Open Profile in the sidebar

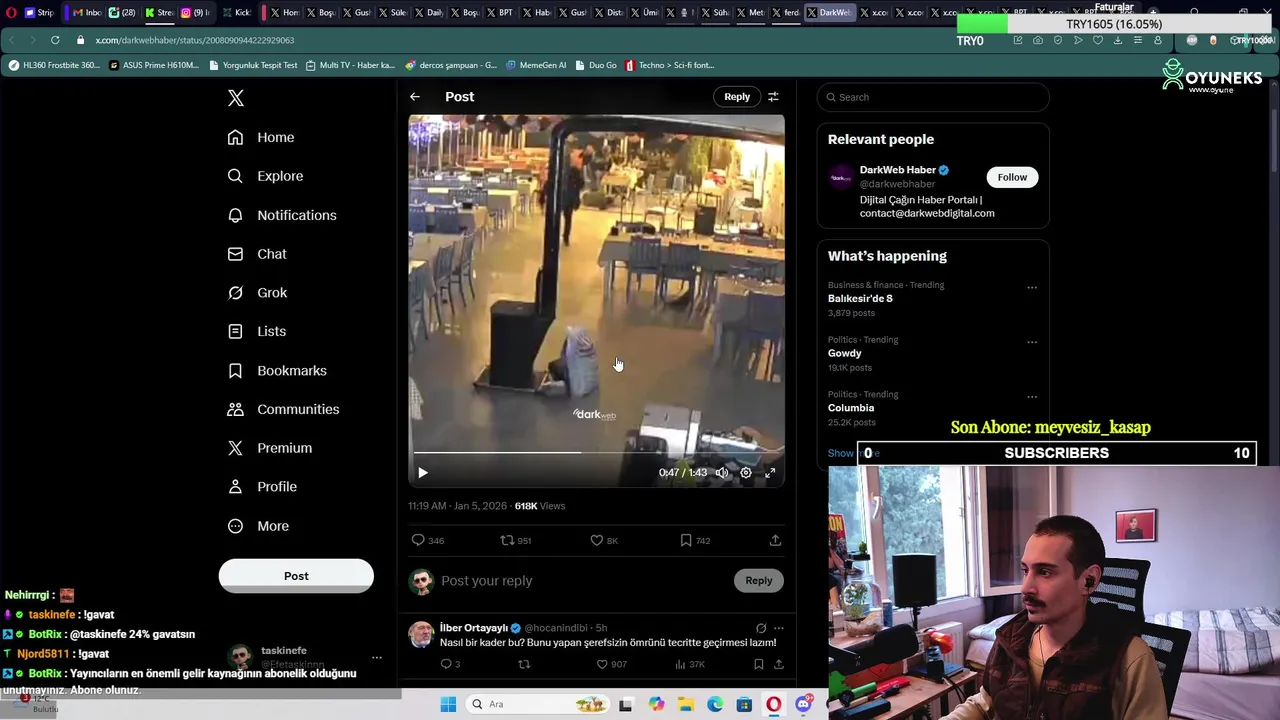[x=262, y=486]
